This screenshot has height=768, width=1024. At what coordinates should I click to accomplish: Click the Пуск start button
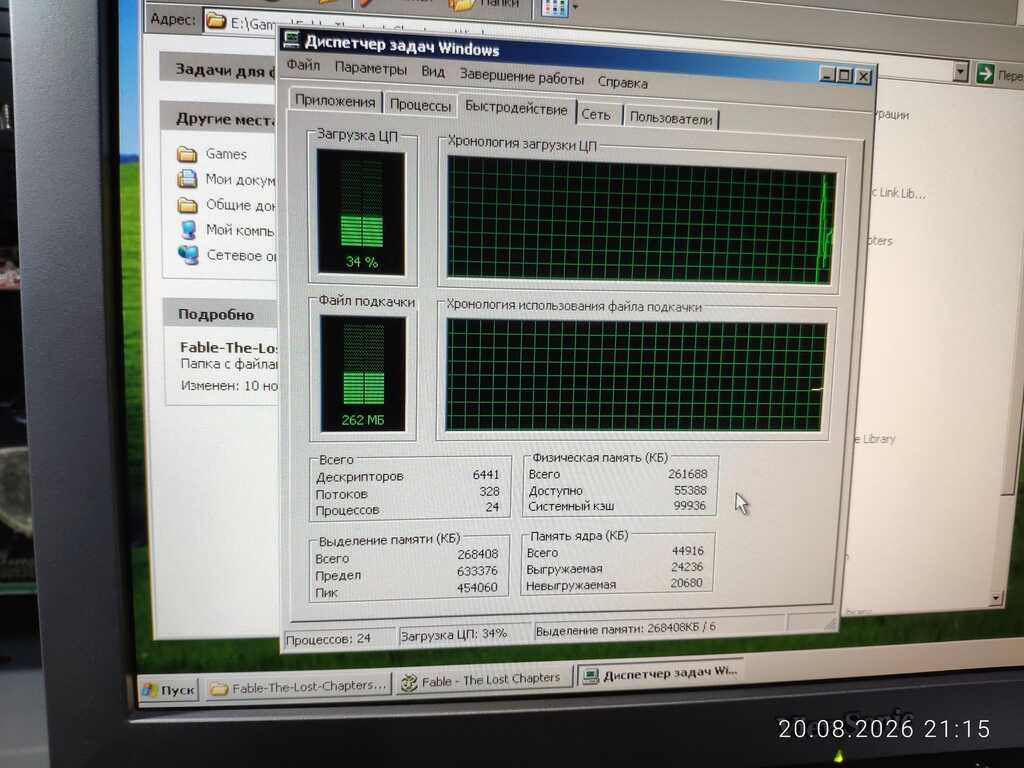(168, 690)
